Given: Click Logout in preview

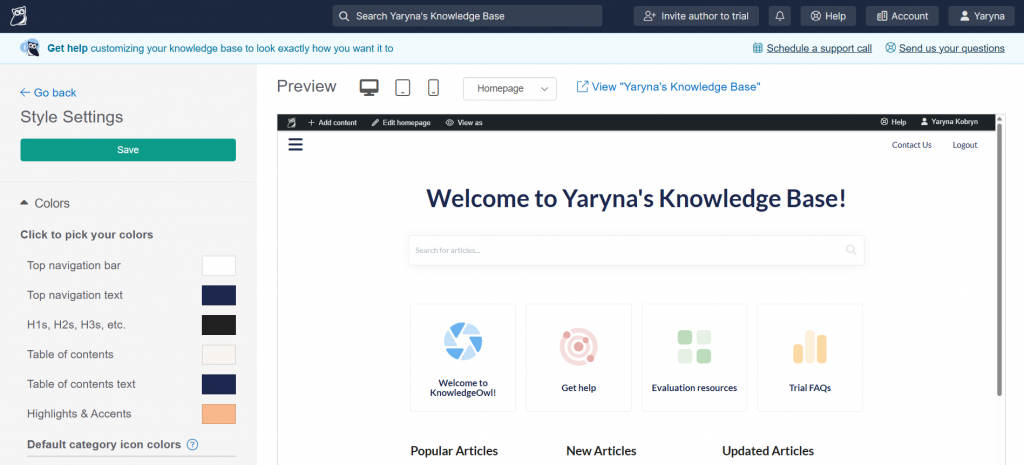Looking at the screenshot, I should point(965,145).
